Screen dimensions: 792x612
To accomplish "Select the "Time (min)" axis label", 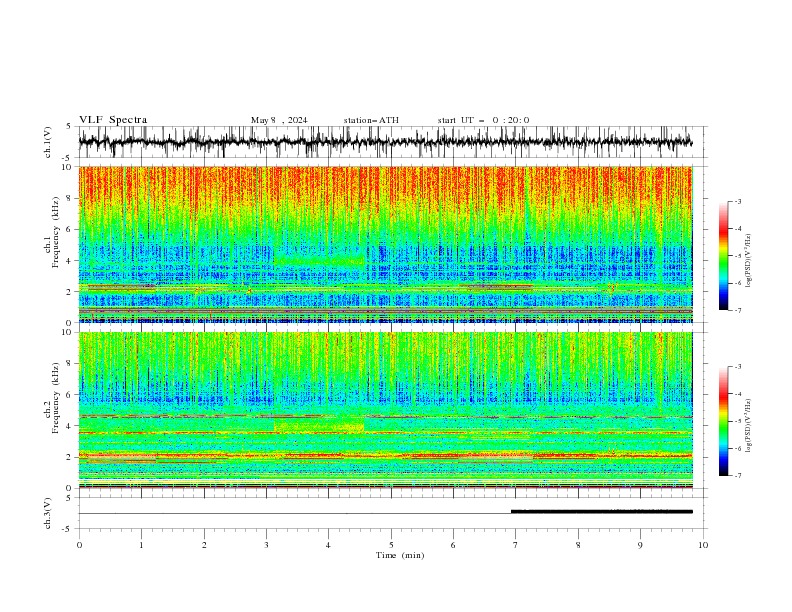I will coord(400,555).
